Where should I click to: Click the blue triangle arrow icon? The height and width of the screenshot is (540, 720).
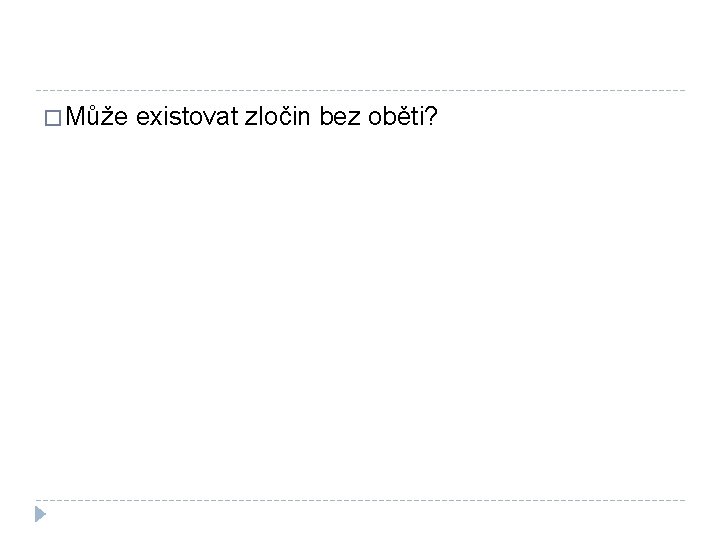click(40, 515)
